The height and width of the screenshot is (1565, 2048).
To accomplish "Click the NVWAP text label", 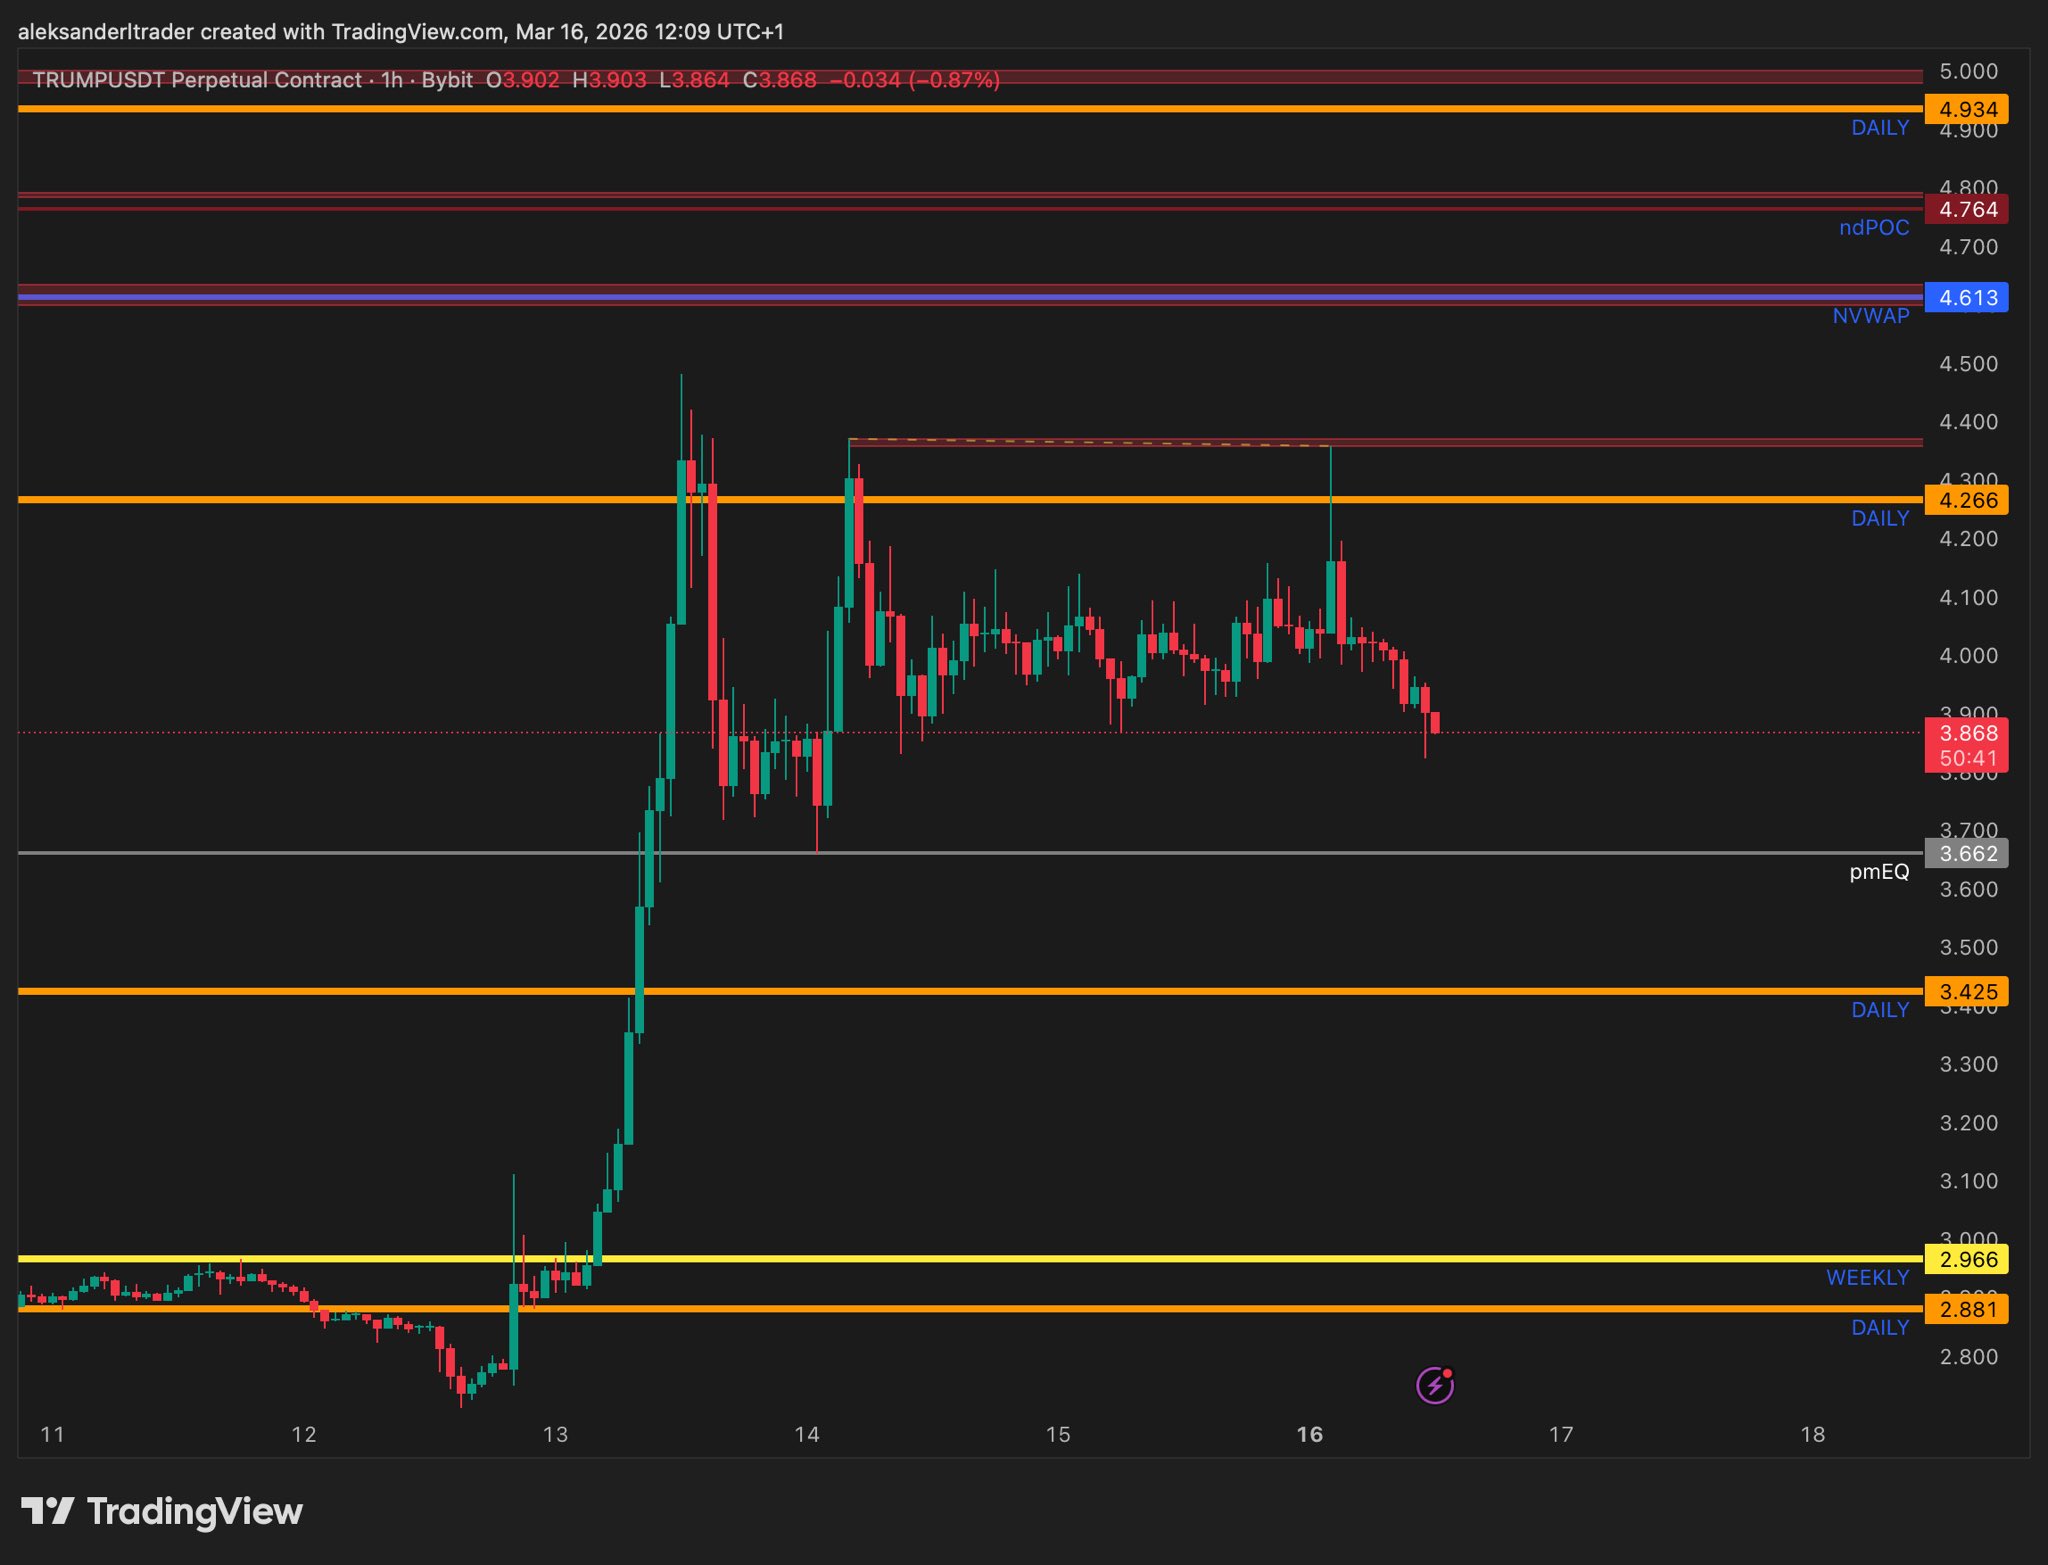I will pos(1870,316).
